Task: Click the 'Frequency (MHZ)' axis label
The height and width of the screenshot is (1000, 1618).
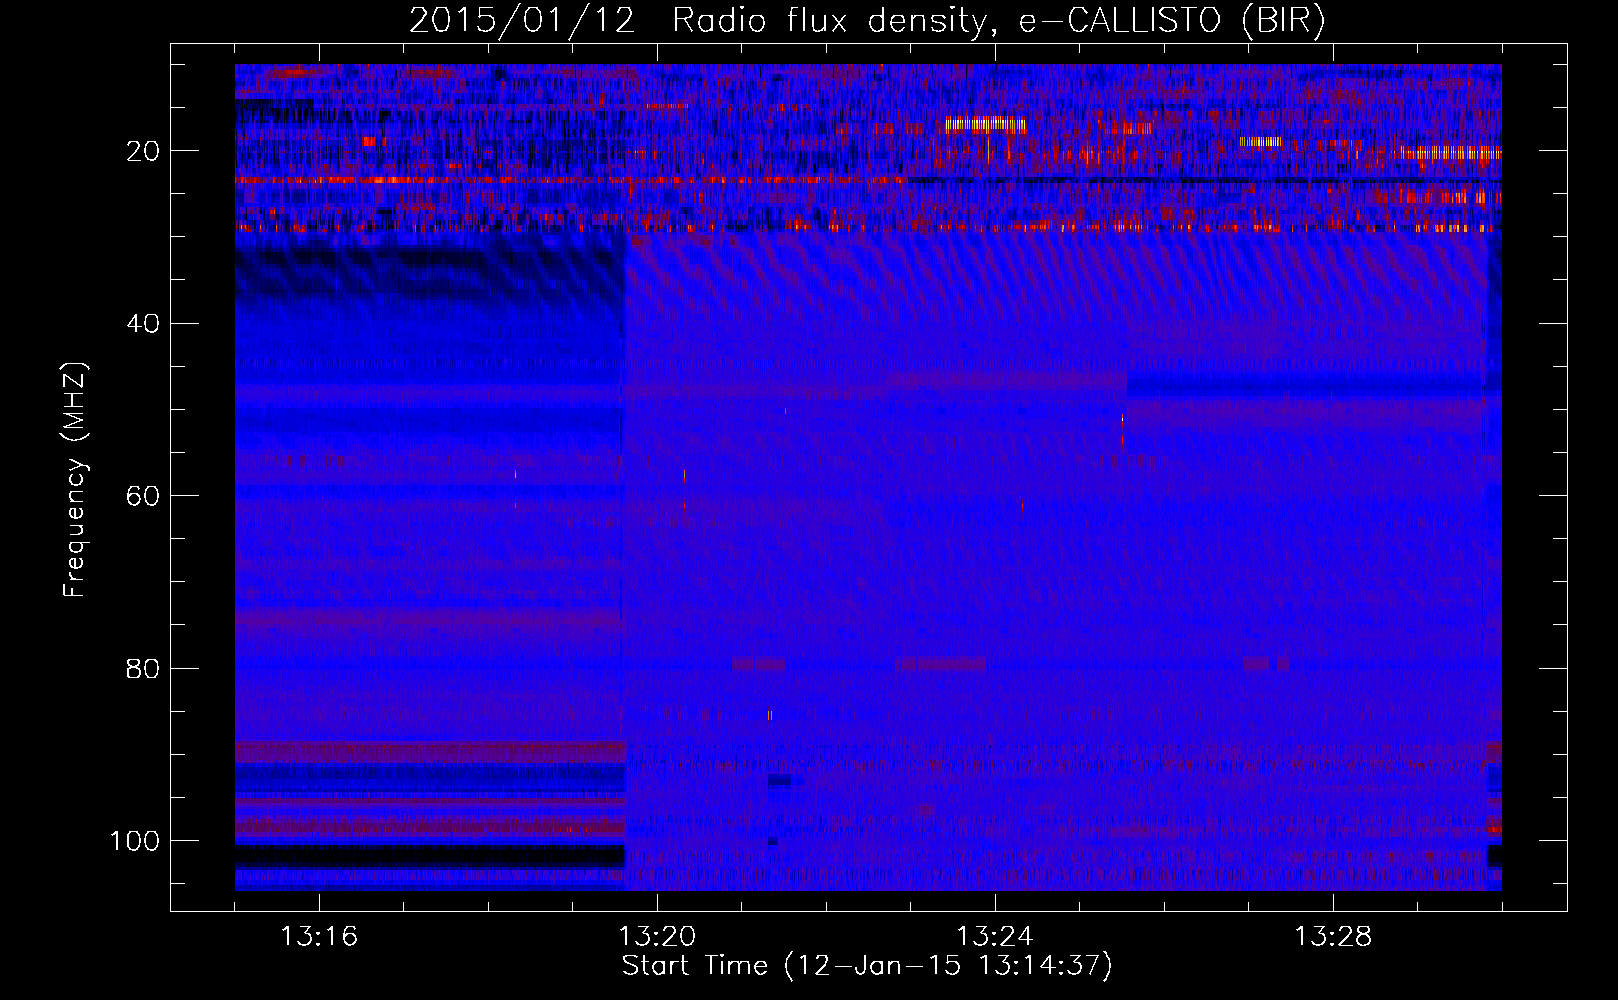Action: coord(76,480)
